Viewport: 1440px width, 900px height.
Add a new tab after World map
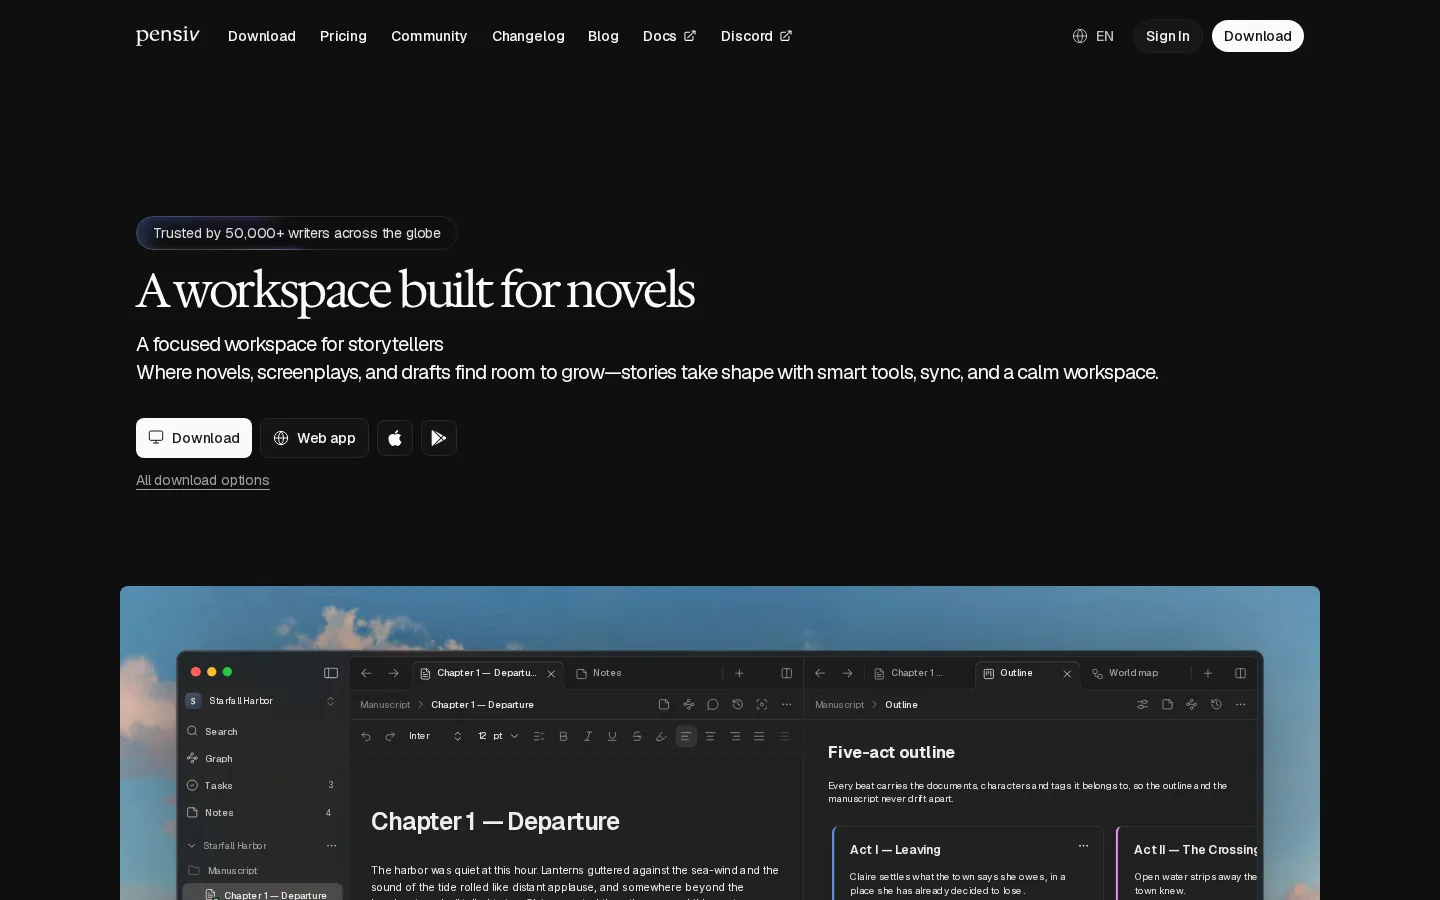click(x=1207, y=673)
